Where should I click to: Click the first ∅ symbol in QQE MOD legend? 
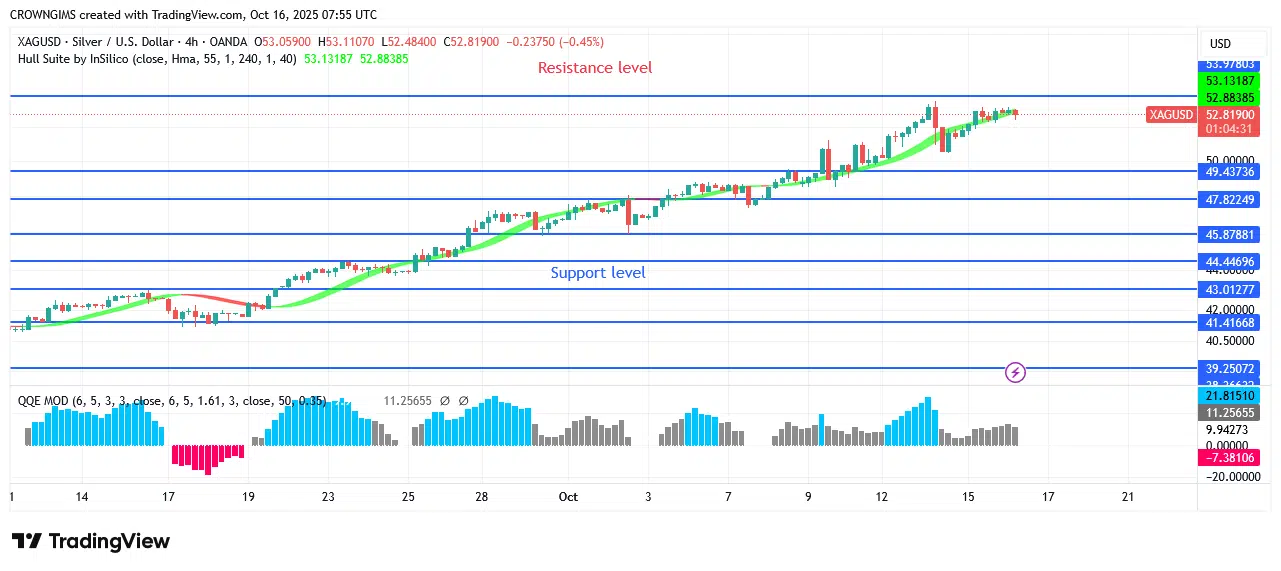pyautogui.click(x=444, y=401)
